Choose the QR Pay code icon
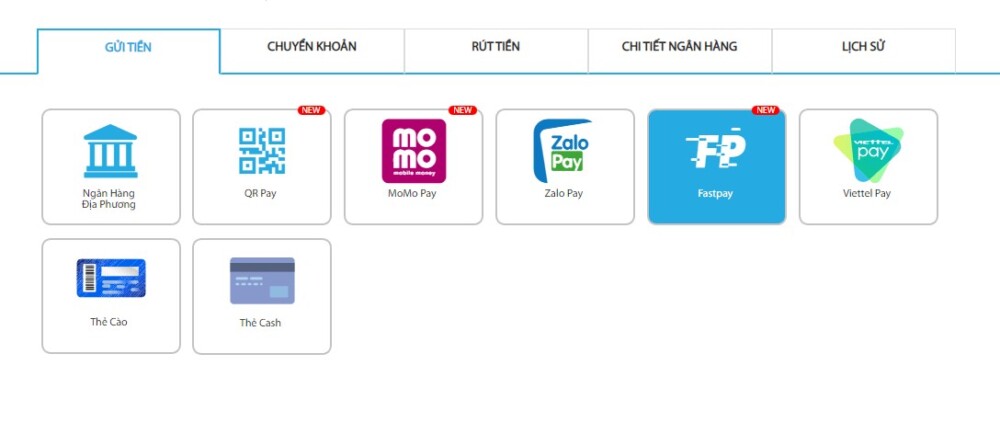 point(261,151)
